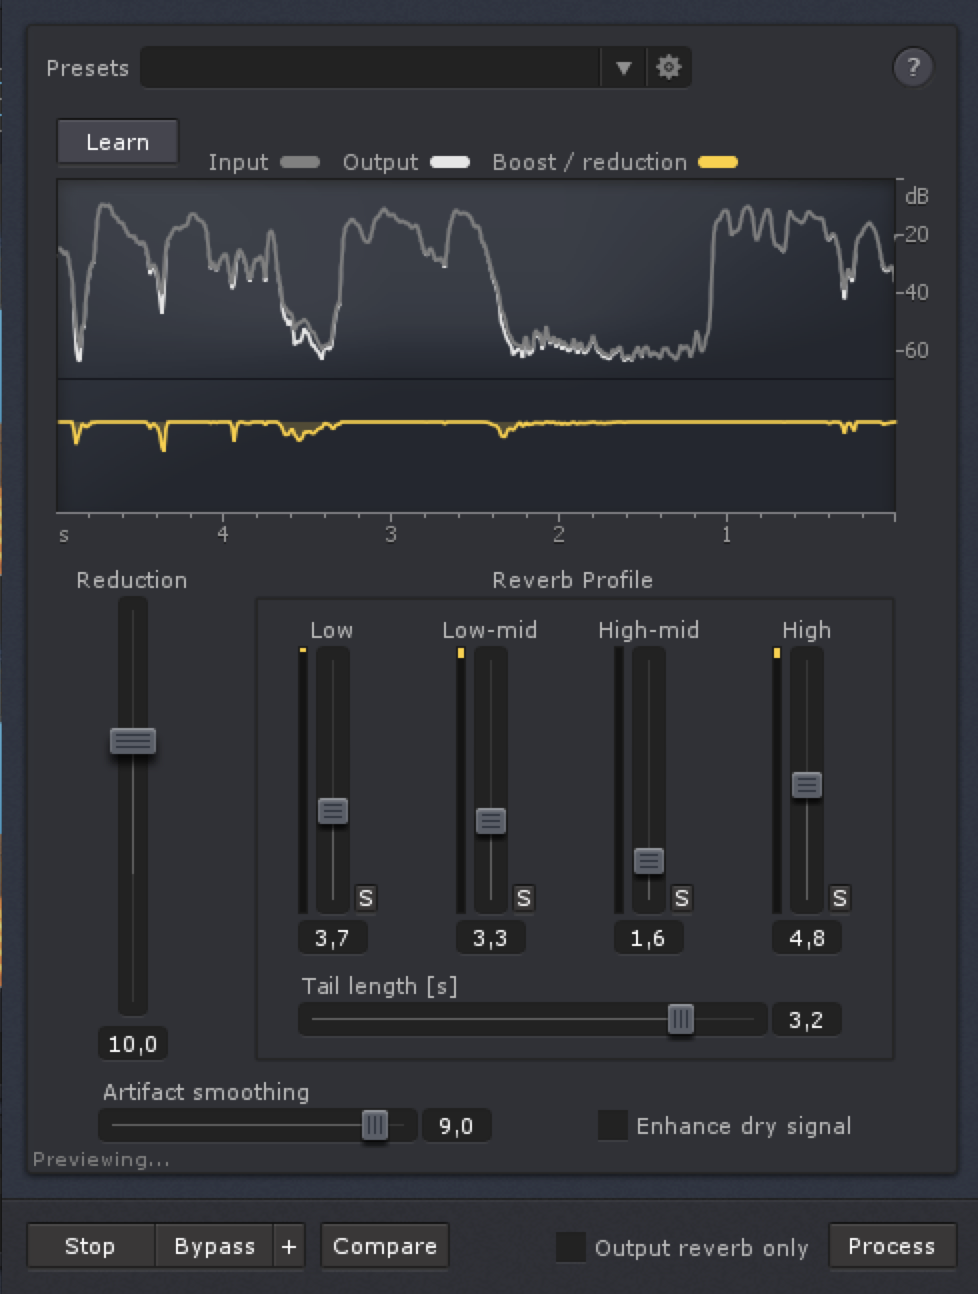978x1294 pixels.
Task: Click the help question mark icon
Action: [x=911, y=68]
